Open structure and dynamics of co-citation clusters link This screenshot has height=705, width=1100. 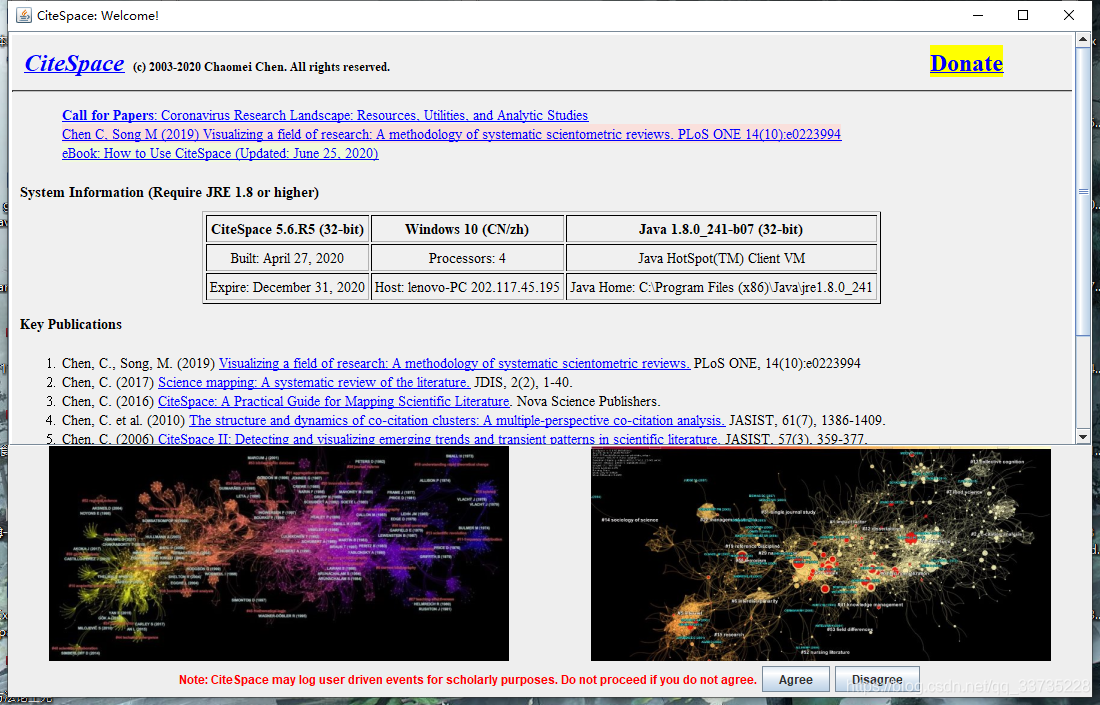(x=457, y=420)
